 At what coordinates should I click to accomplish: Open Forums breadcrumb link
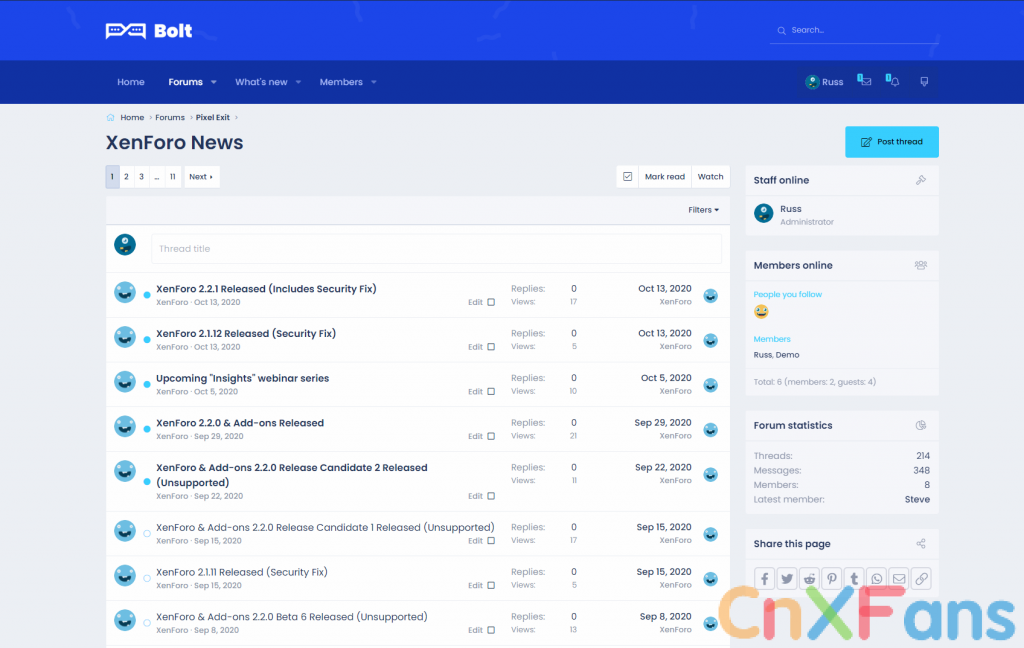(170, 118)
